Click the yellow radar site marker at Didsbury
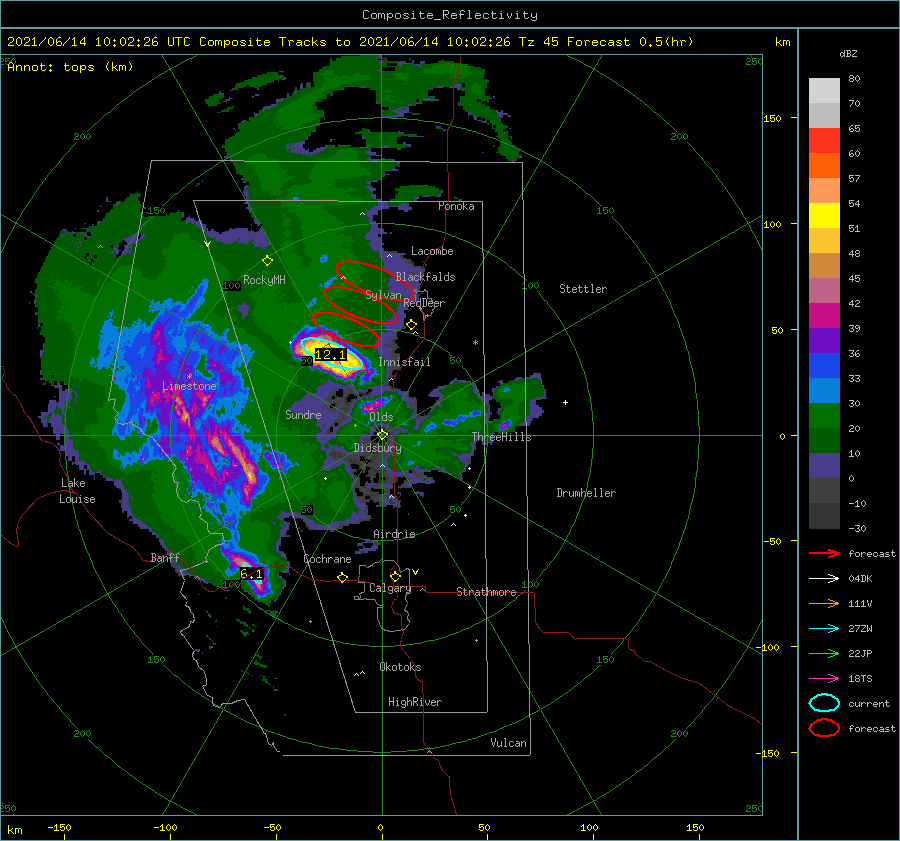The image size is (900, 841). (x=382, y=435)
